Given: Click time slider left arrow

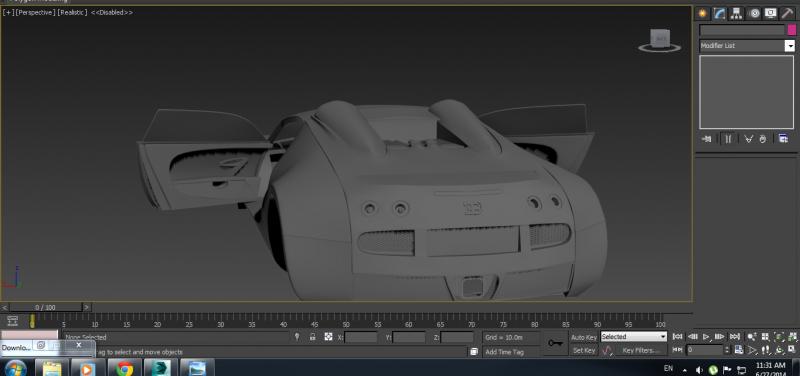Looking at the screenshot, I should [x=5, y=307].
